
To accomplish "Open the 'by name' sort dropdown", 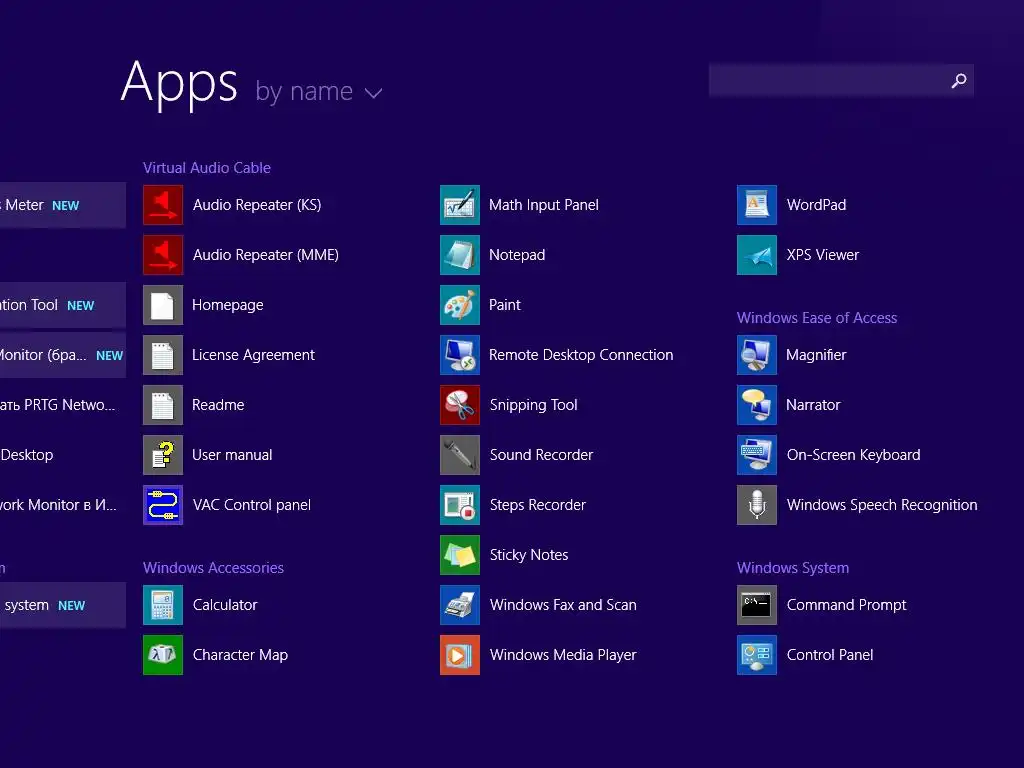I will [318, 91].
